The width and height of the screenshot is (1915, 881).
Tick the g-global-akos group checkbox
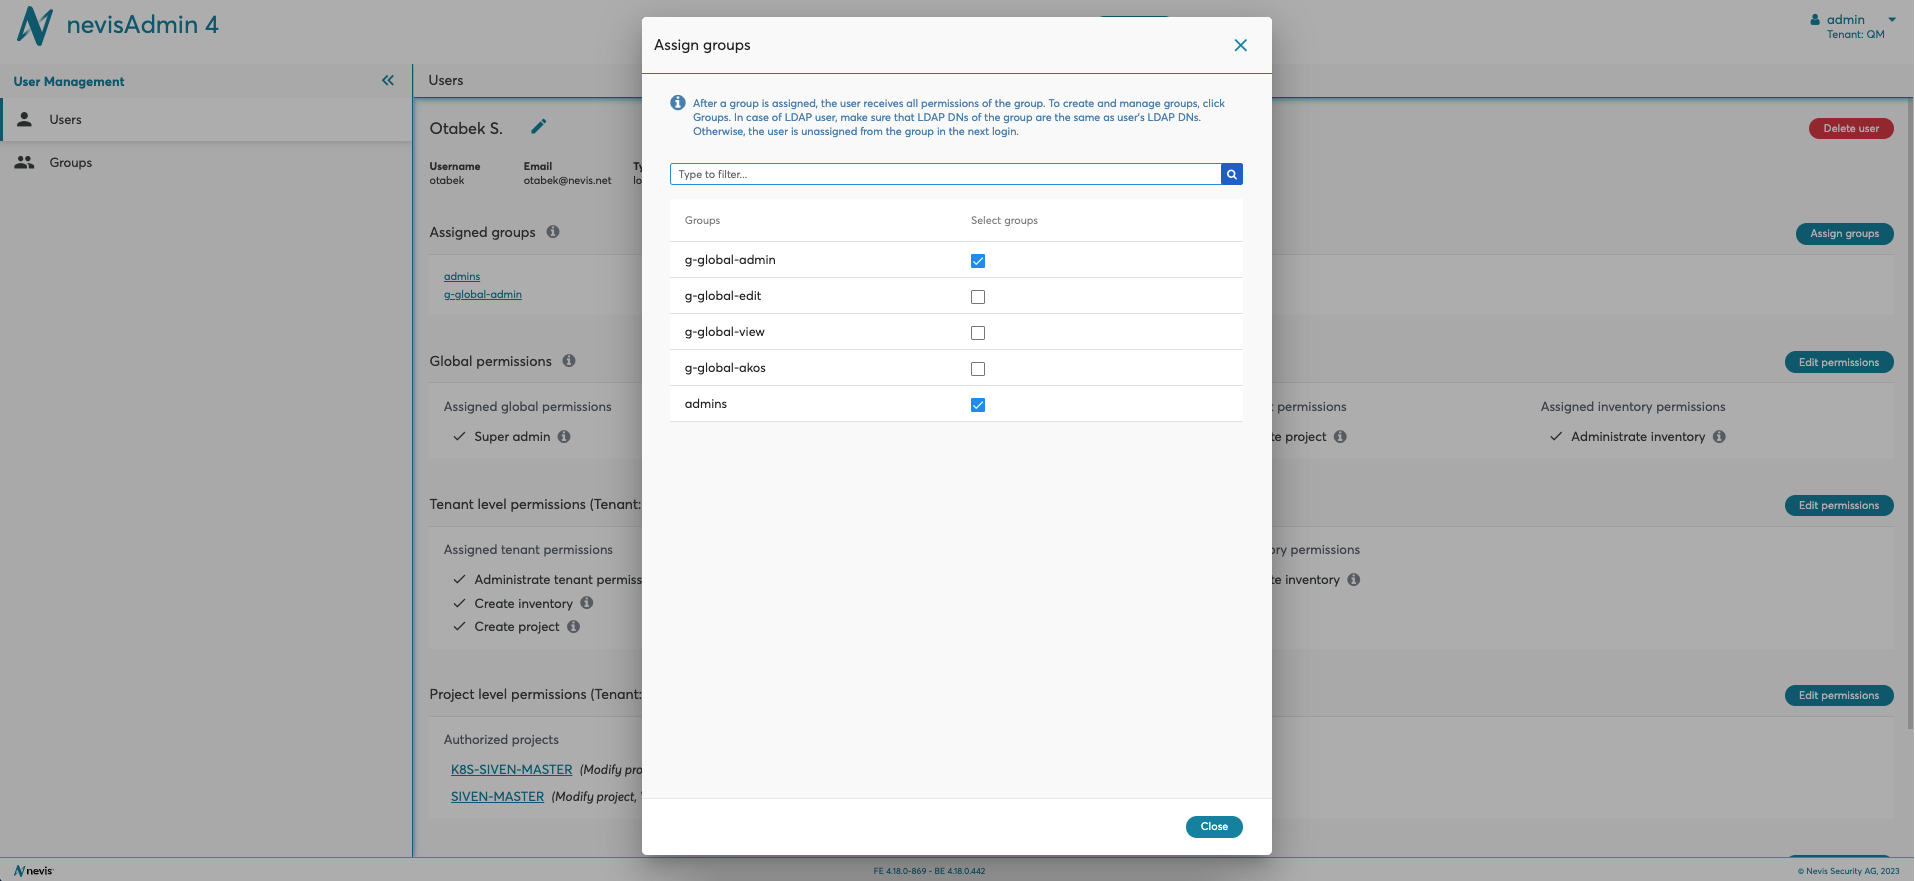pos(978,369)
